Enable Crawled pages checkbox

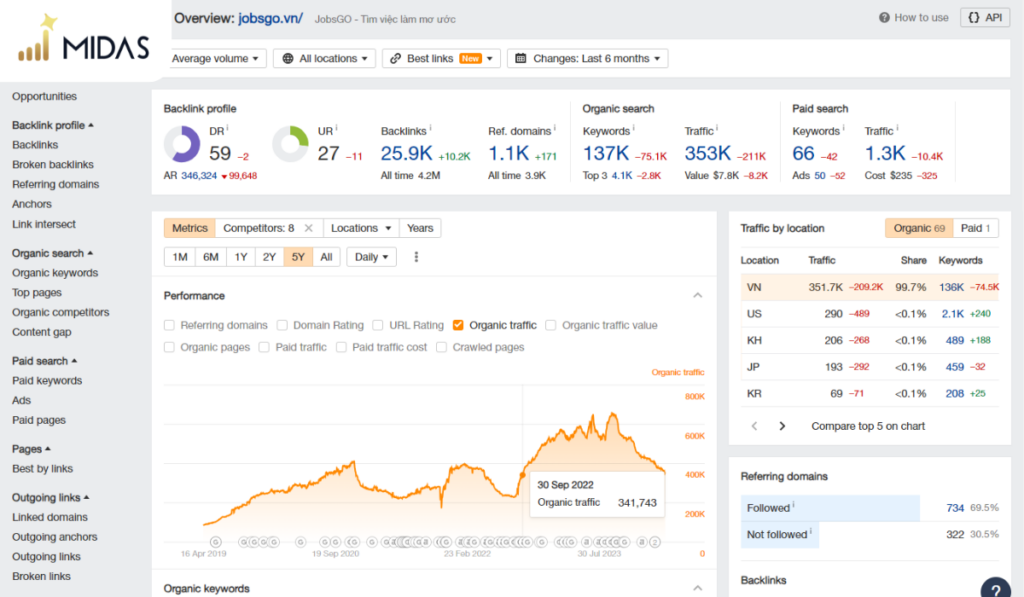tap(441, 347)
